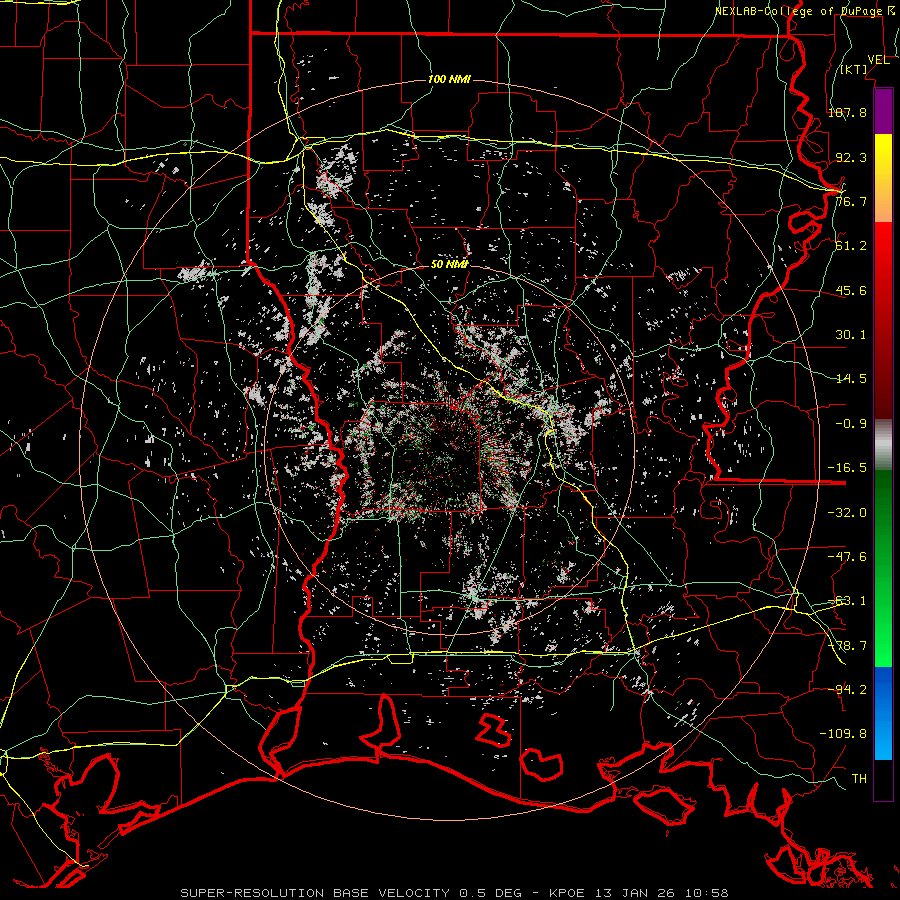Viewport: 900px width, 900px height.
Task: Click the -16.5 velocity scale value
Action: coord(847,468)
